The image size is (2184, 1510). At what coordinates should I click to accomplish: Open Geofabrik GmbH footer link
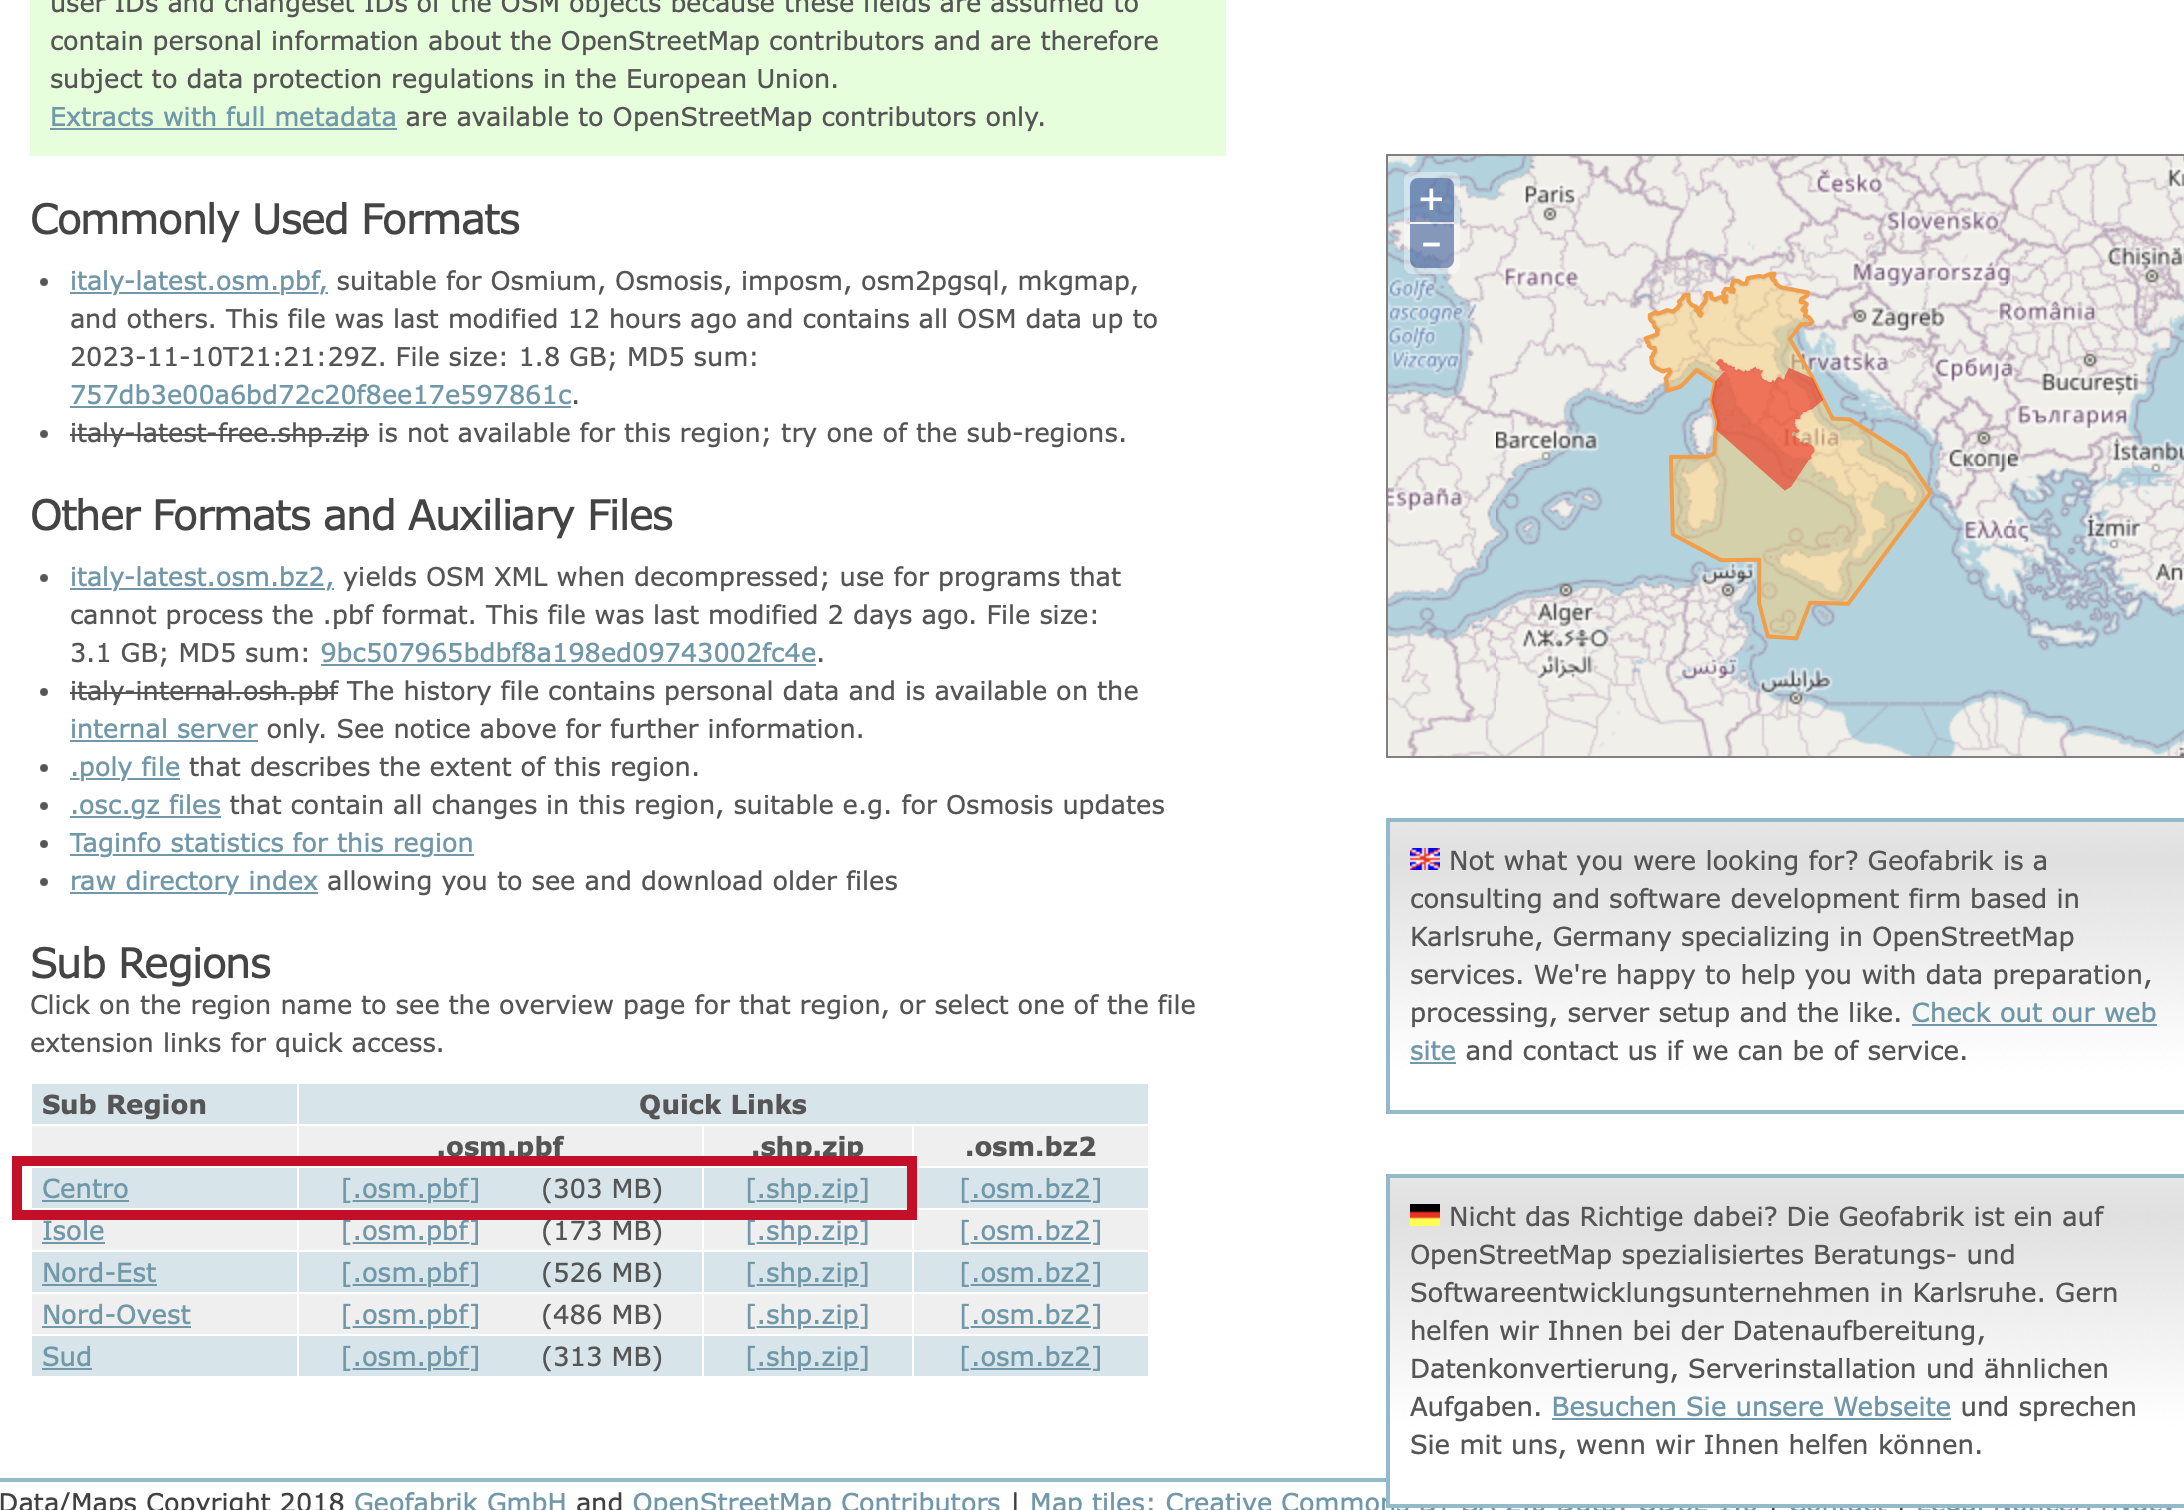(459, 1500)
